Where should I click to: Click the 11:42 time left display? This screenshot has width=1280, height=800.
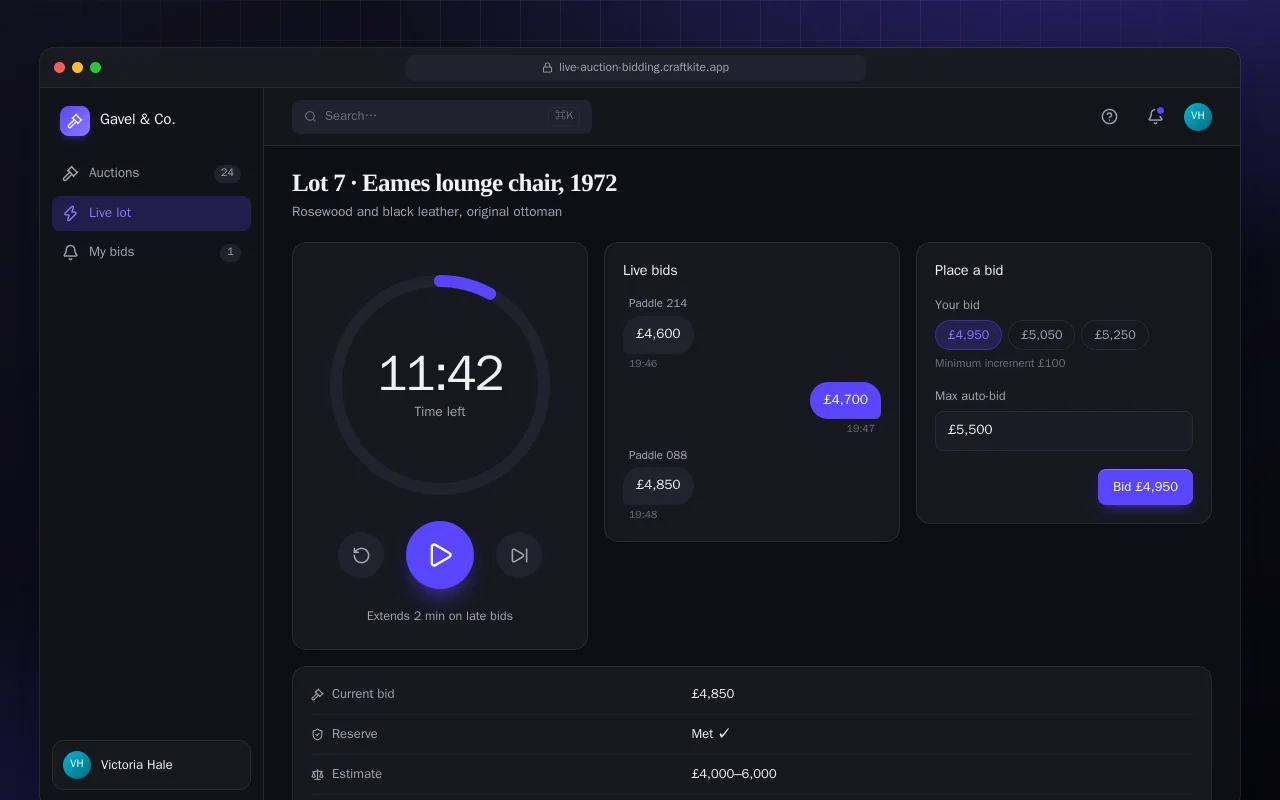point(440,374)
